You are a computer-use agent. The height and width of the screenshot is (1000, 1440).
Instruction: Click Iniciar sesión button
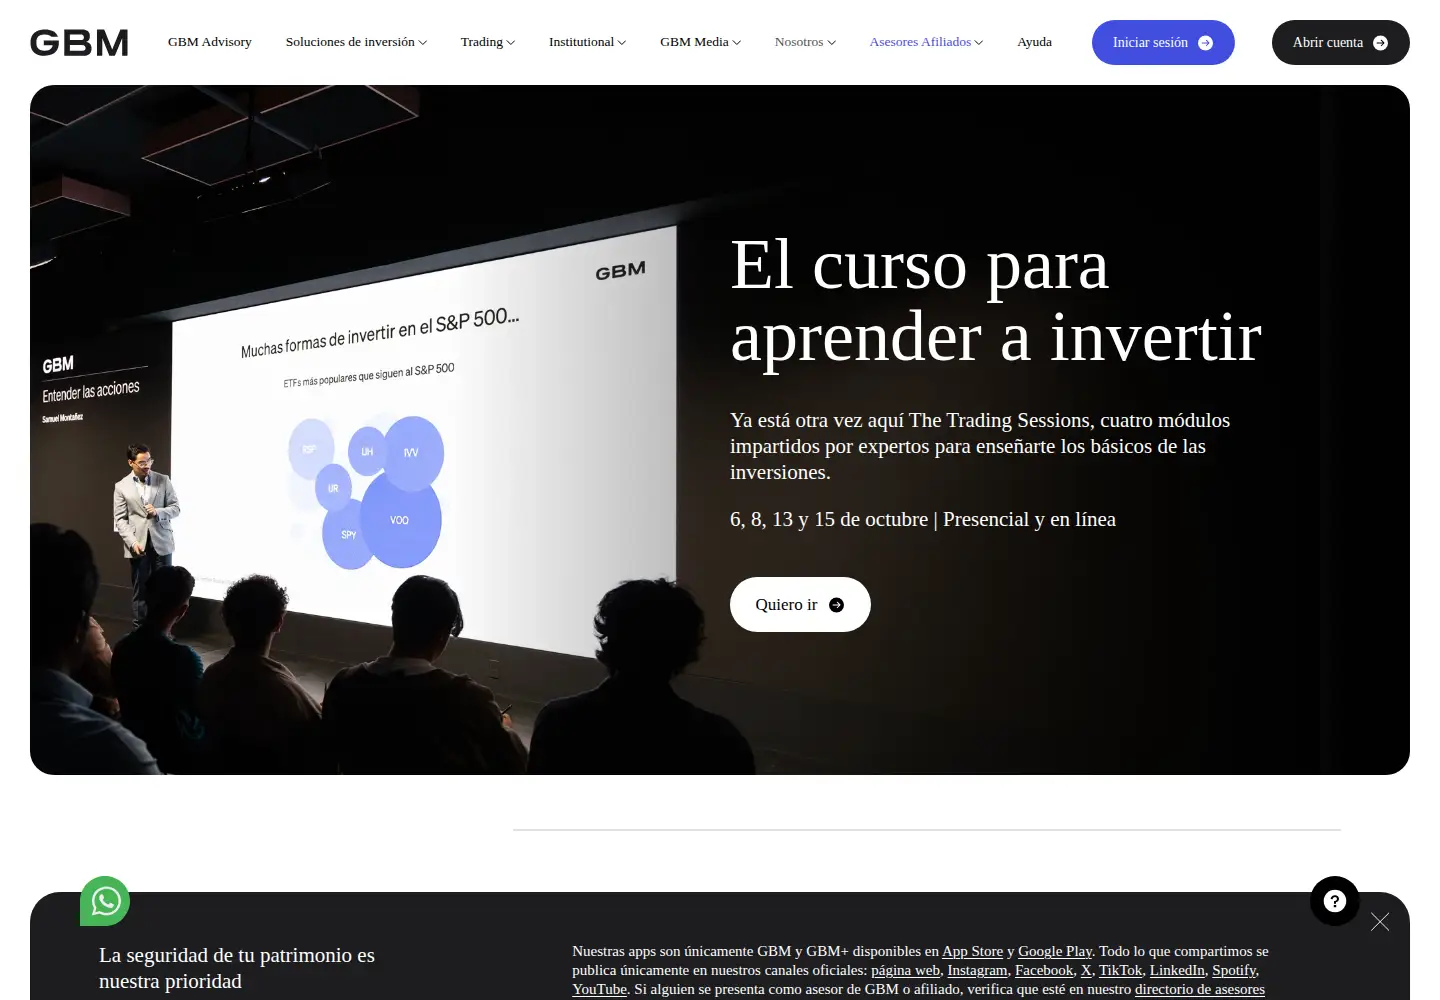point(1163,43)
